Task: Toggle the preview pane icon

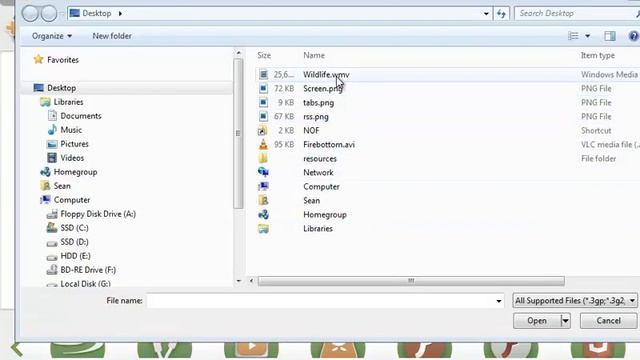Action: (x=610, y=36)
